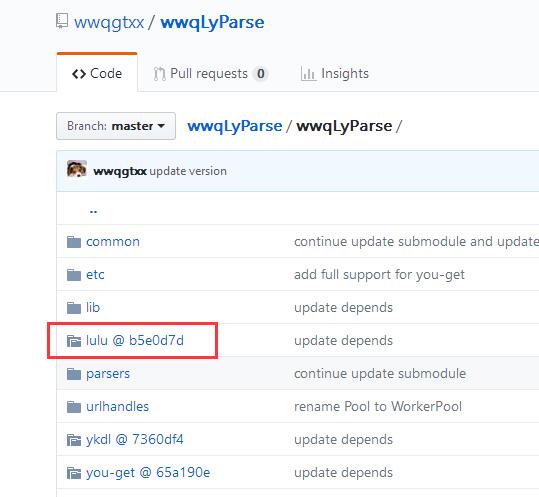Image resolution: width=539 pixels, height=497 pixels.
Task: Open commit 'rename Pool to WorkerPool'
Action: click(x=378, y=407)
